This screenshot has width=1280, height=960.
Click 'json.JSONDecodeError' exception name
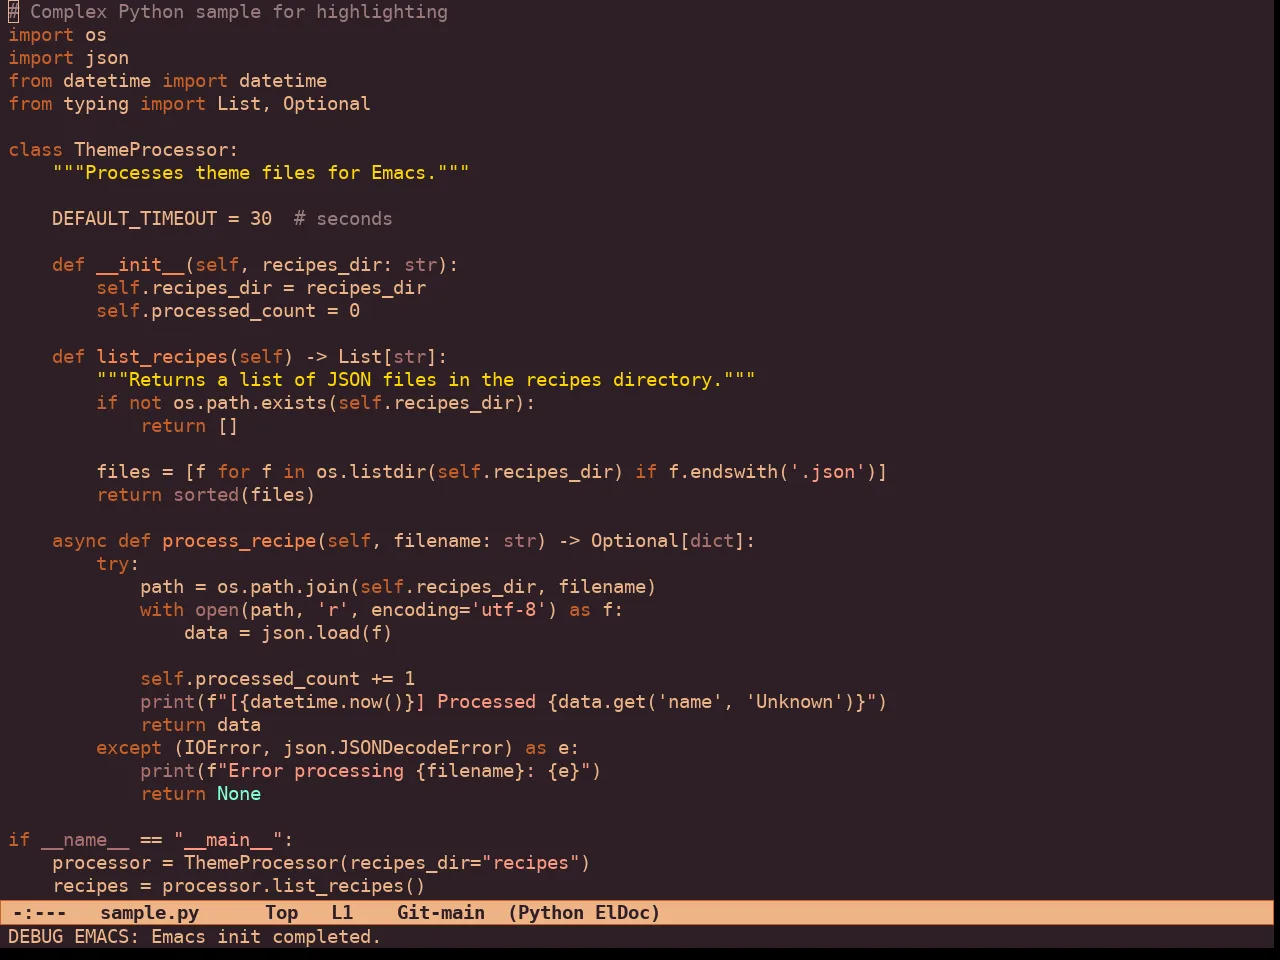pos(392,748)
